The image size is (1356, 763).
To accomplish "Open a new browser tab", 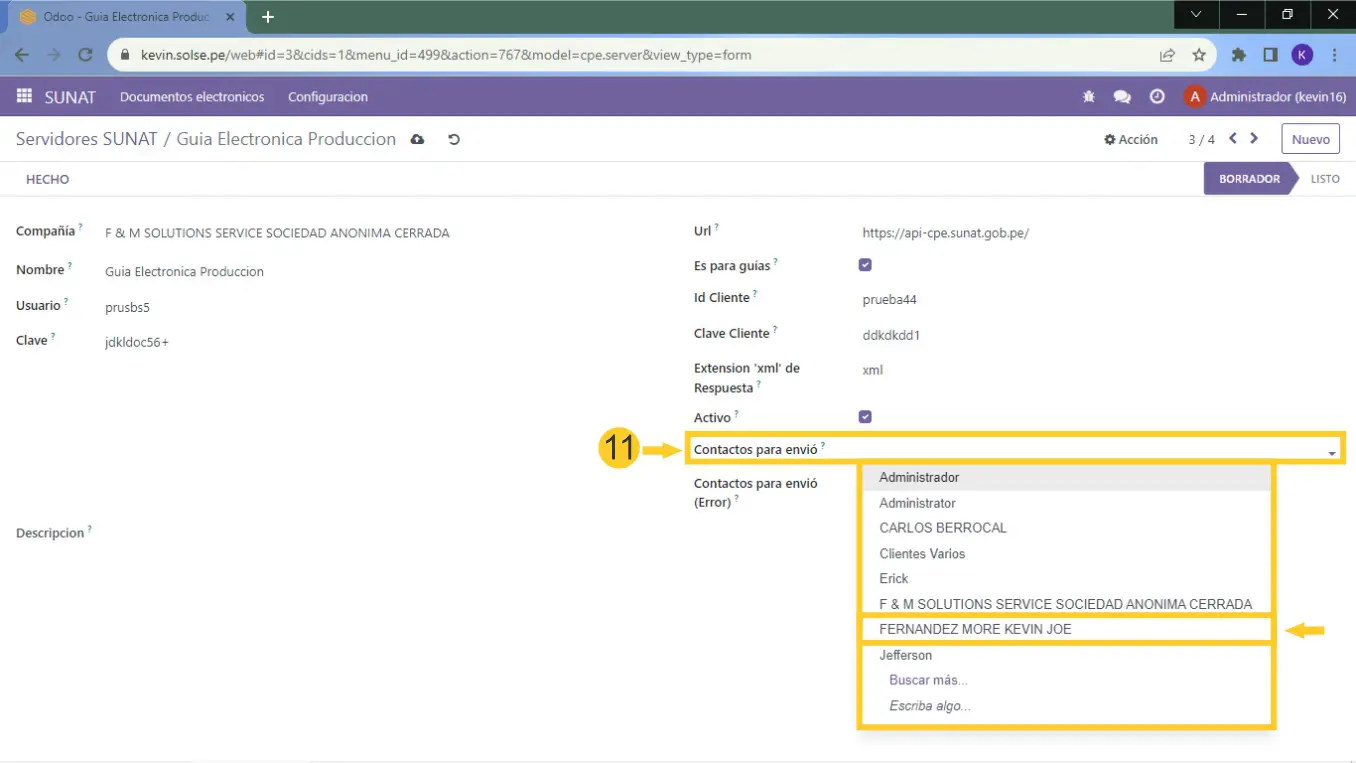I will pos(268,17).
